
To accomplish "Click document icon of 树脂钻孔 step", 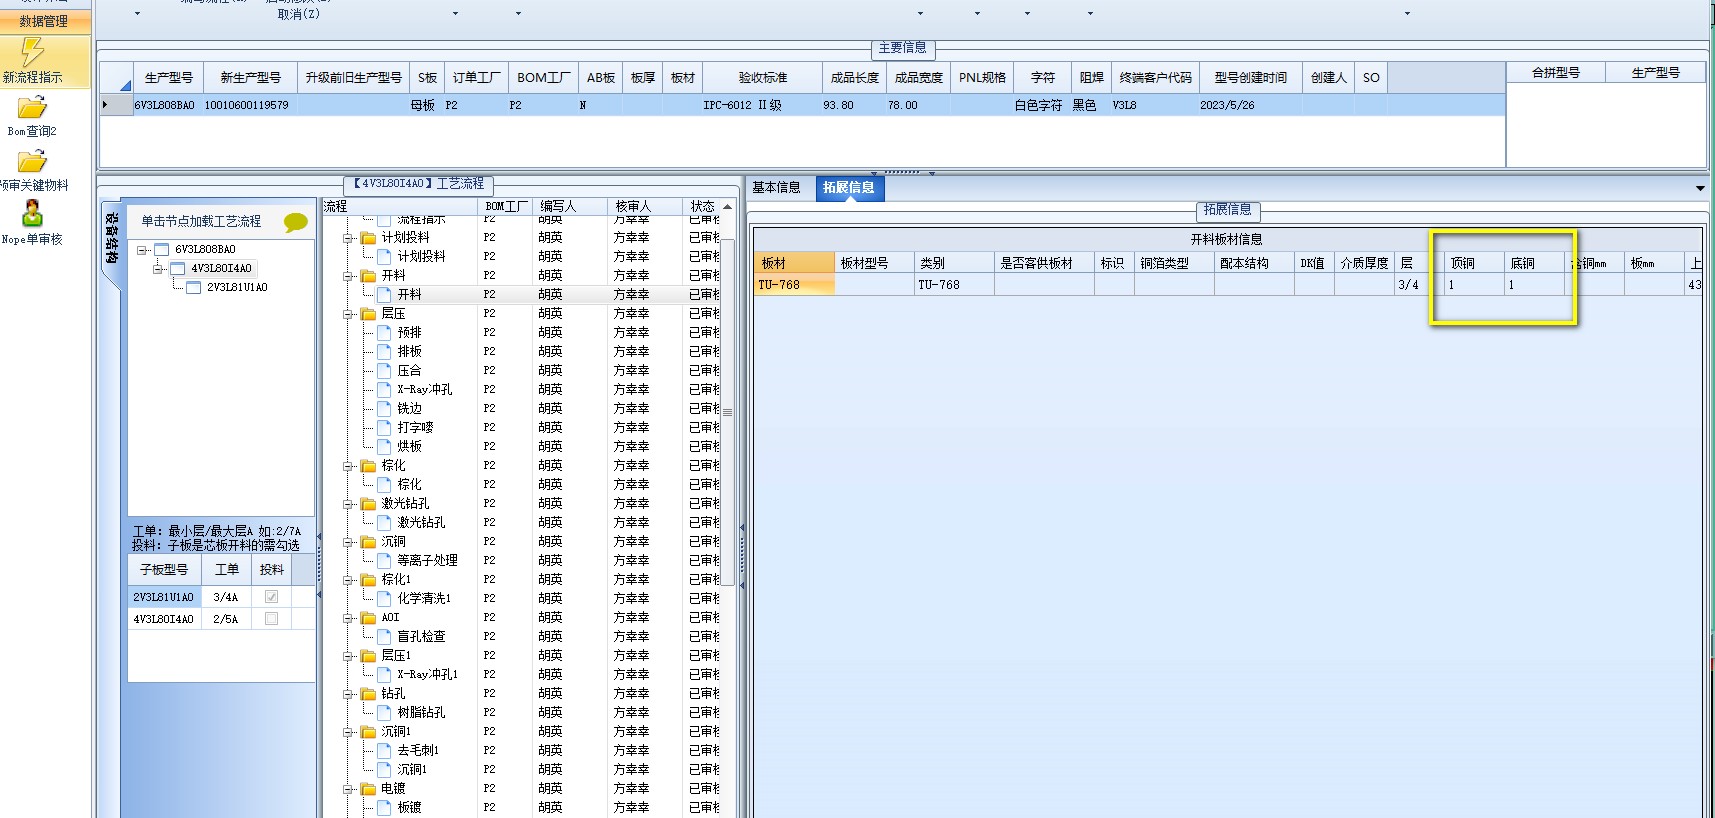I will (x=384, y=713).
